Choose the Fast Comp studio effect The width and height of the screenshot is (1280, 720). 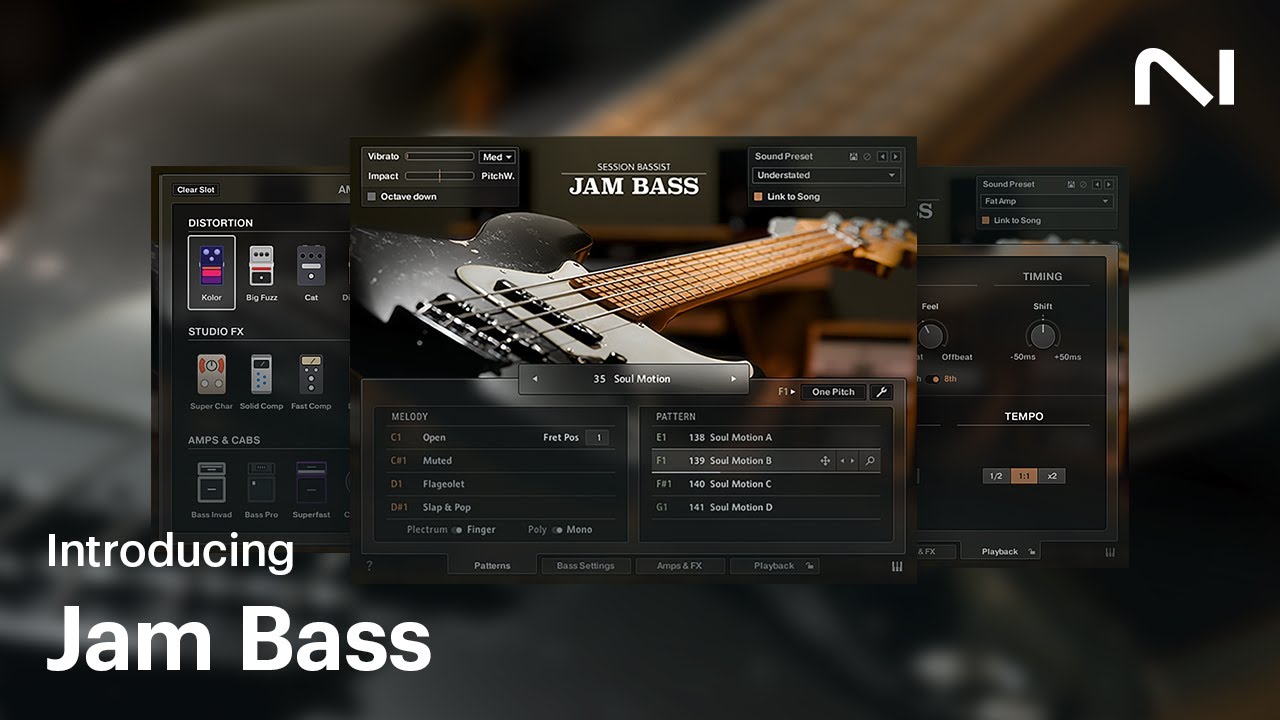tap(311, 381)
